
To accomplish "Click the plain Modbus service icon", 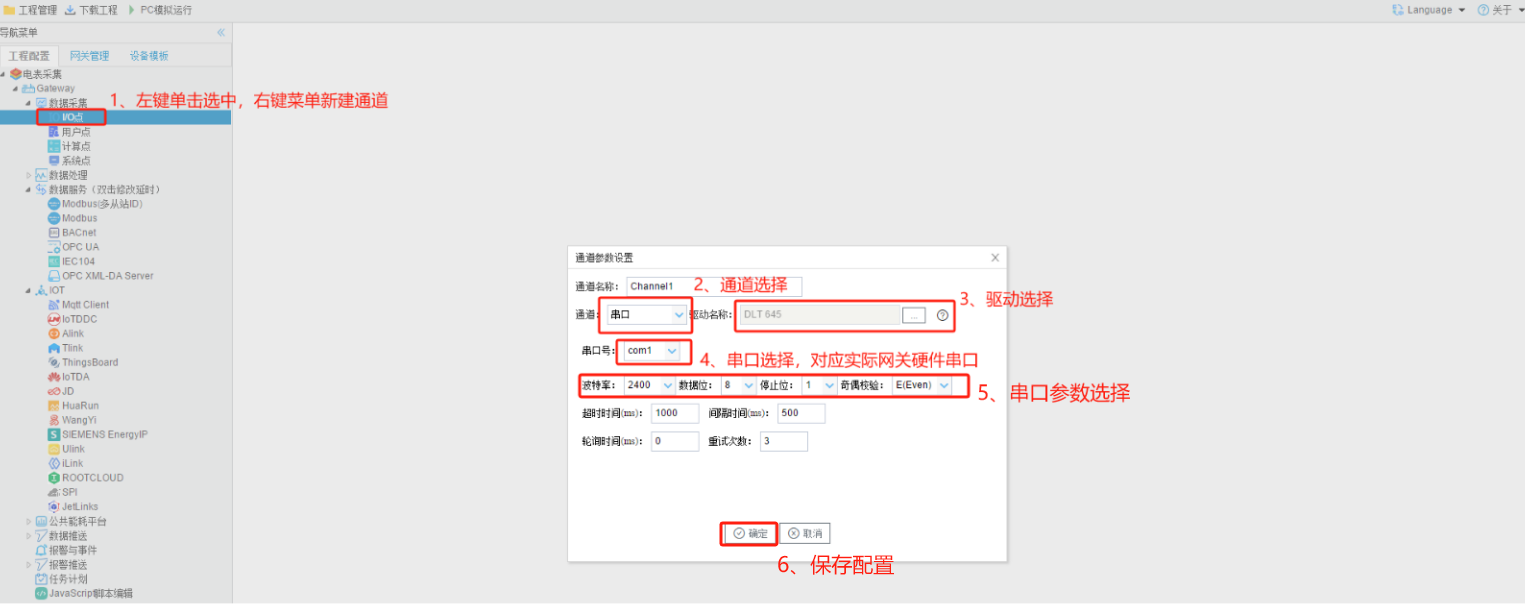I will (x=54, y=218).
